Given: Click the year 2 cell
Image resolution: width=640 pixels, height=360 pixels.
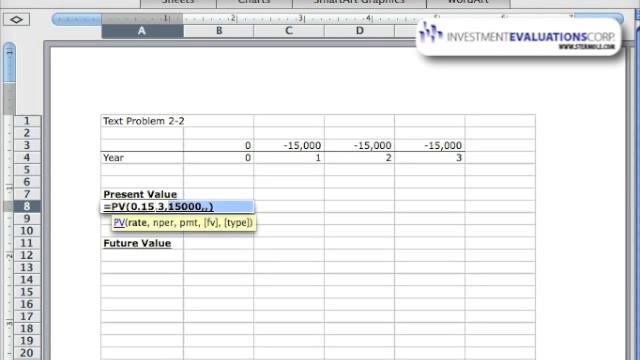Looking at the screenshot, I should (359, 158).
